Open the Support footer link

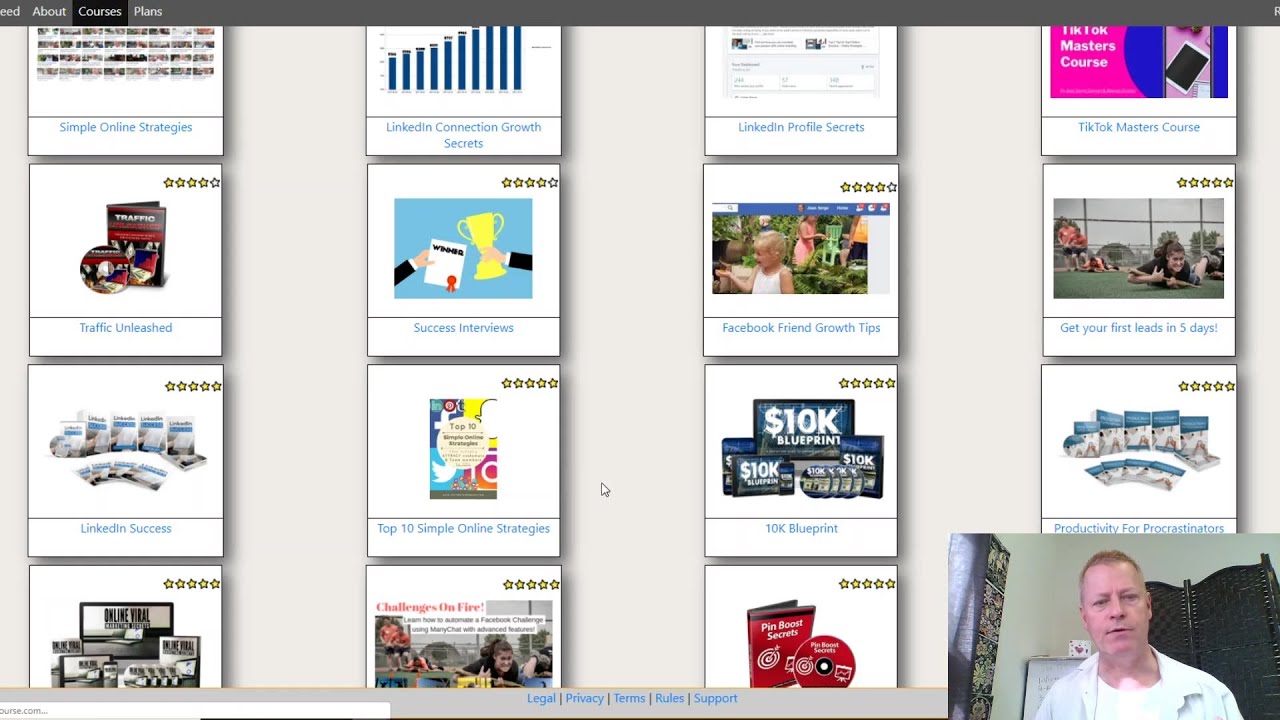(716, 698)
